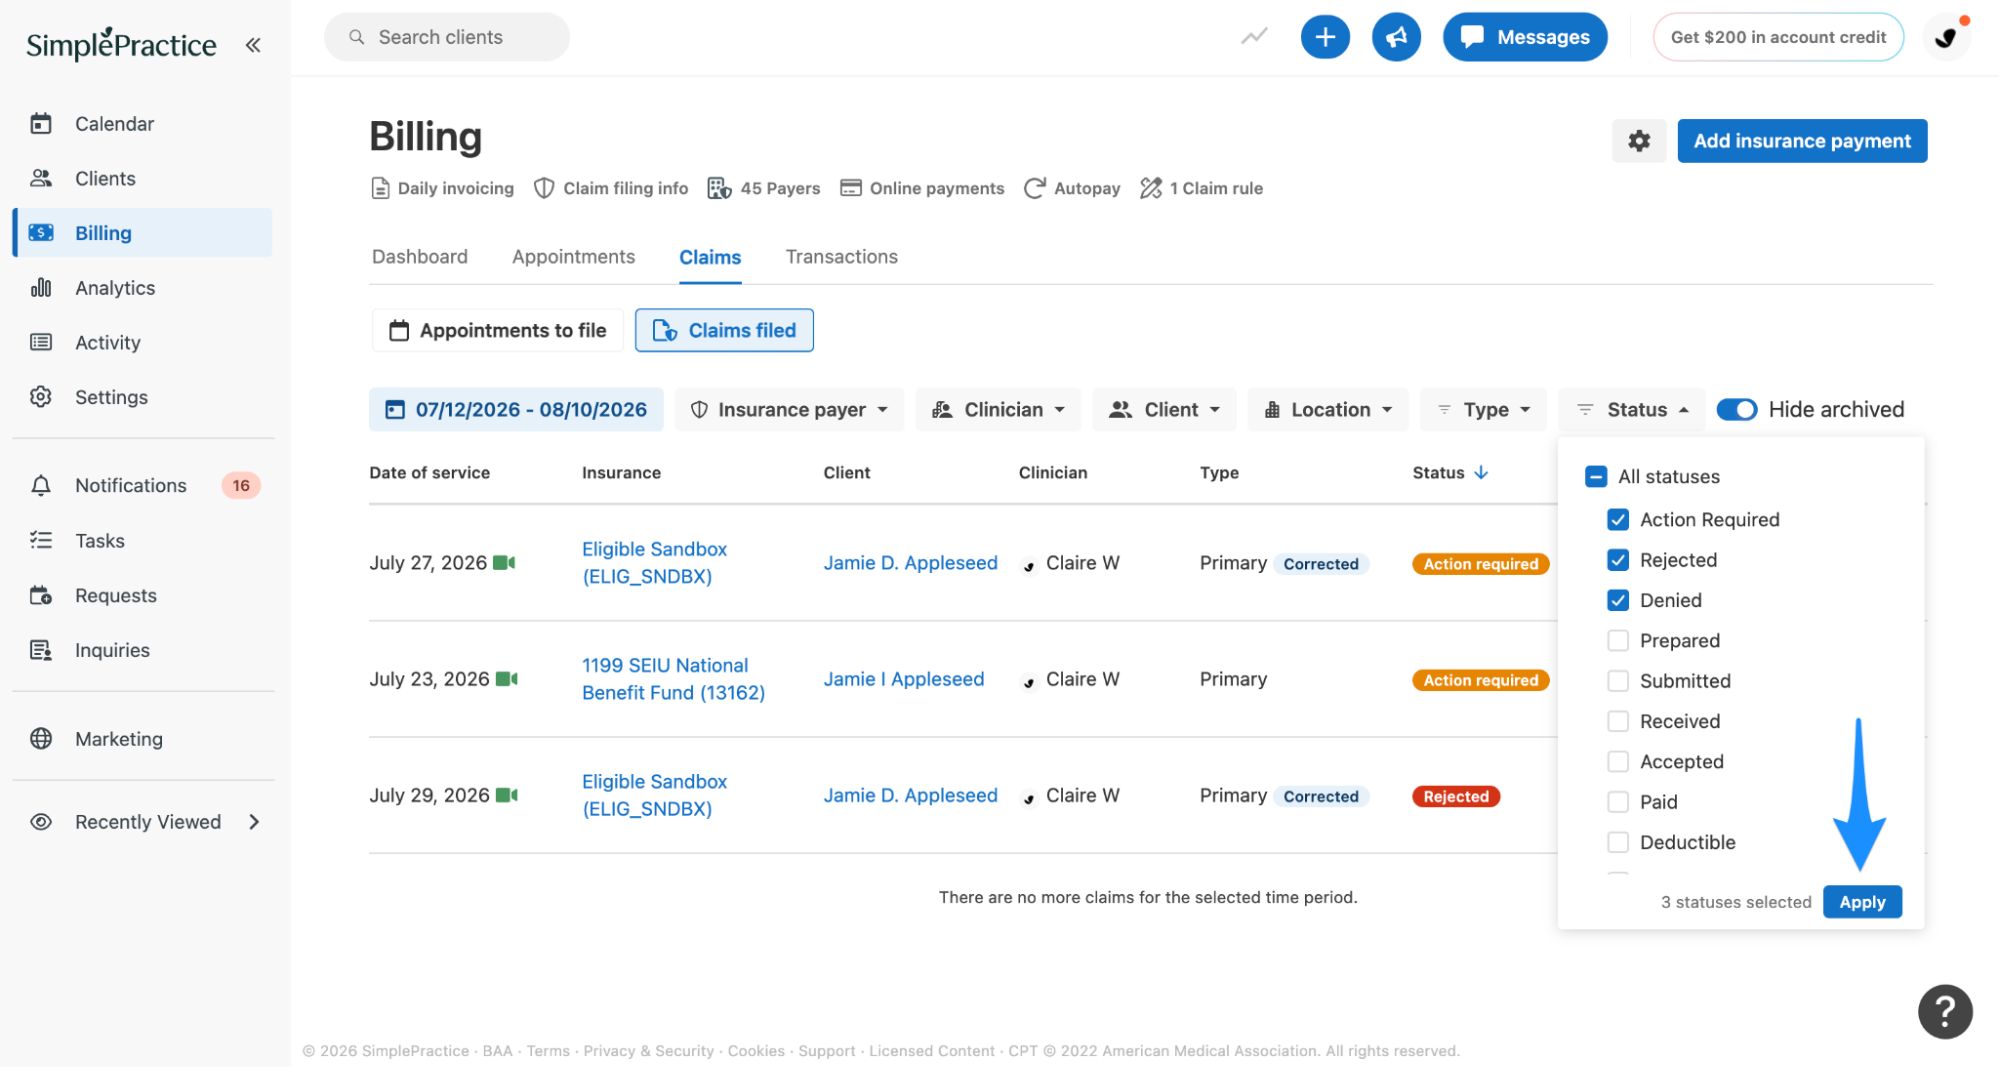This screenshot has width=1999, height=1067.
Task: Open billing settings gear icon
Action: pyautogui.click(x=1639, y=141)
